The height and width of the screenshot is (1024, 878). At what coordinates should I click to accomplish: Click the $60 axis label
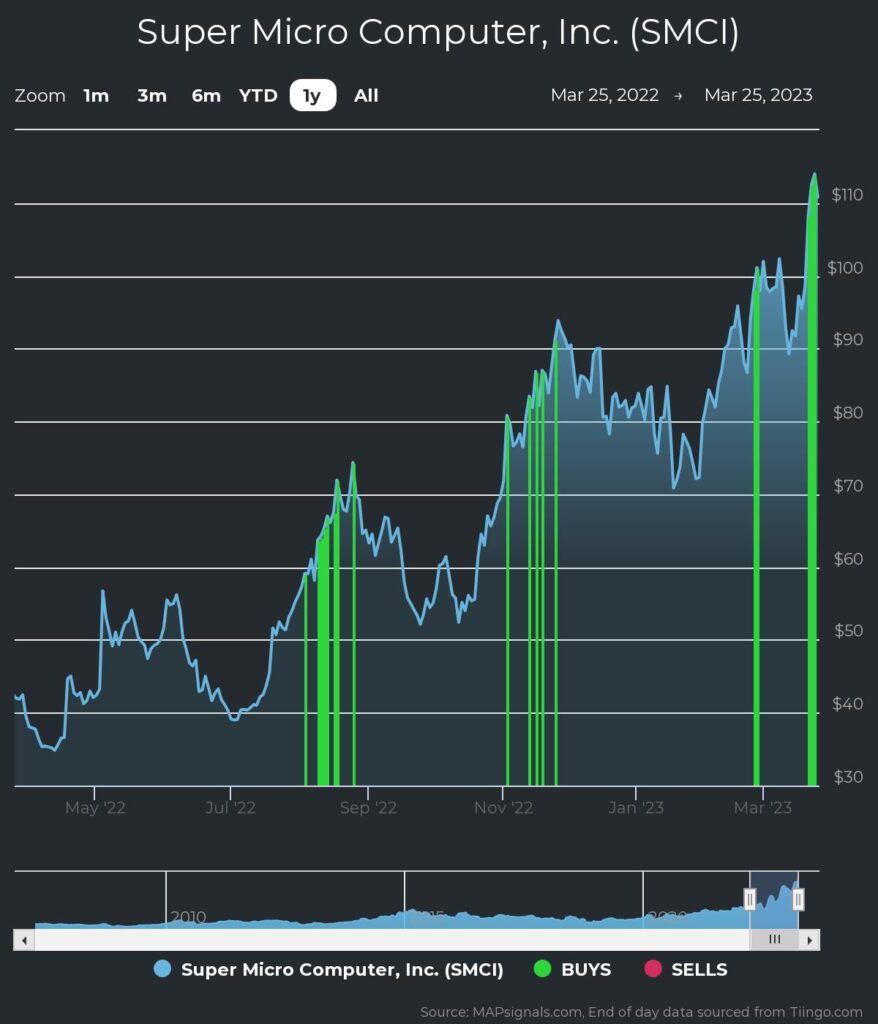pyautogui.click(x=848, y=559)
